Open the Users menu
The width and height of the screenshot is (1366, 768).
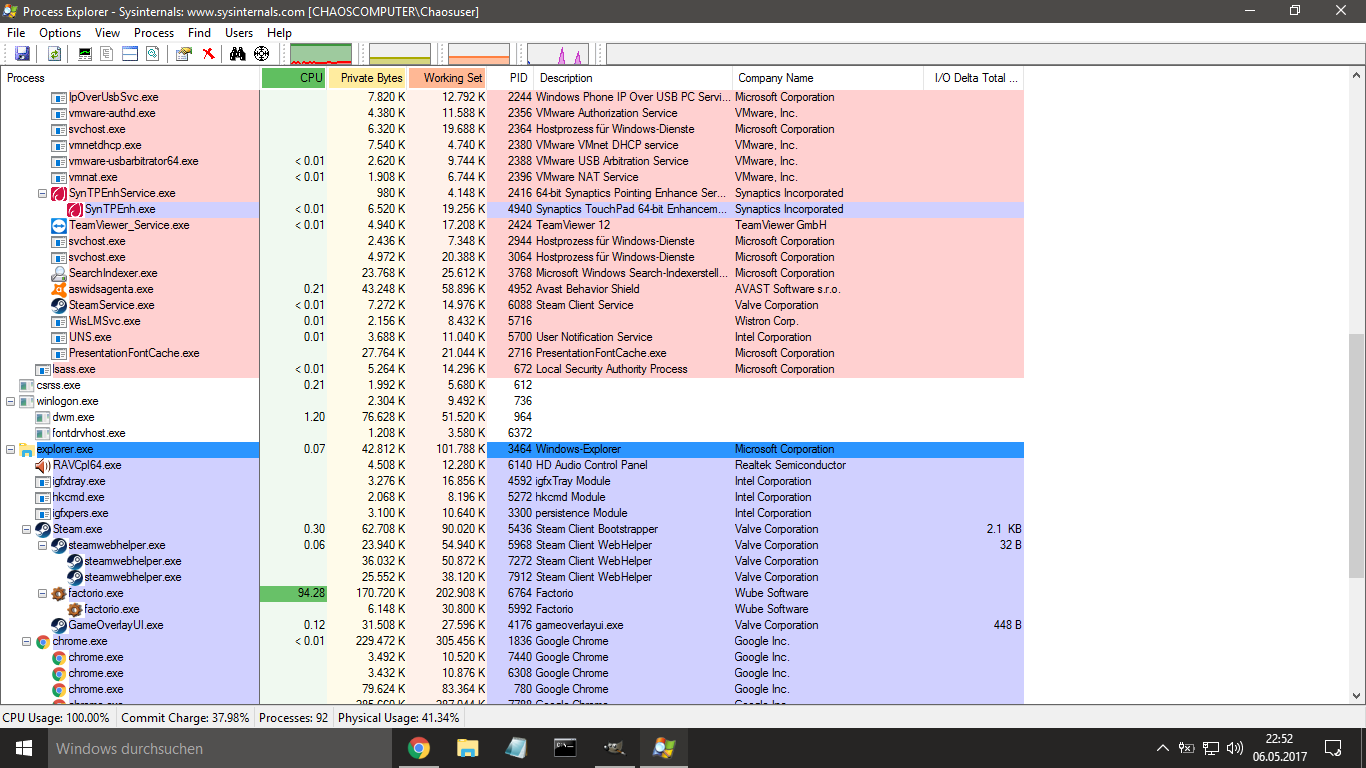(x=239, y=33)
